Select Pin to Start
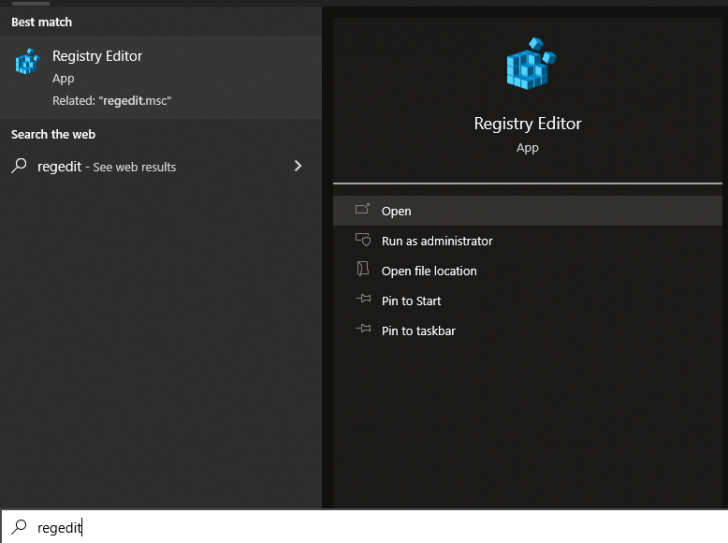The width and height of the screenshot is (728, 543). 527,301
